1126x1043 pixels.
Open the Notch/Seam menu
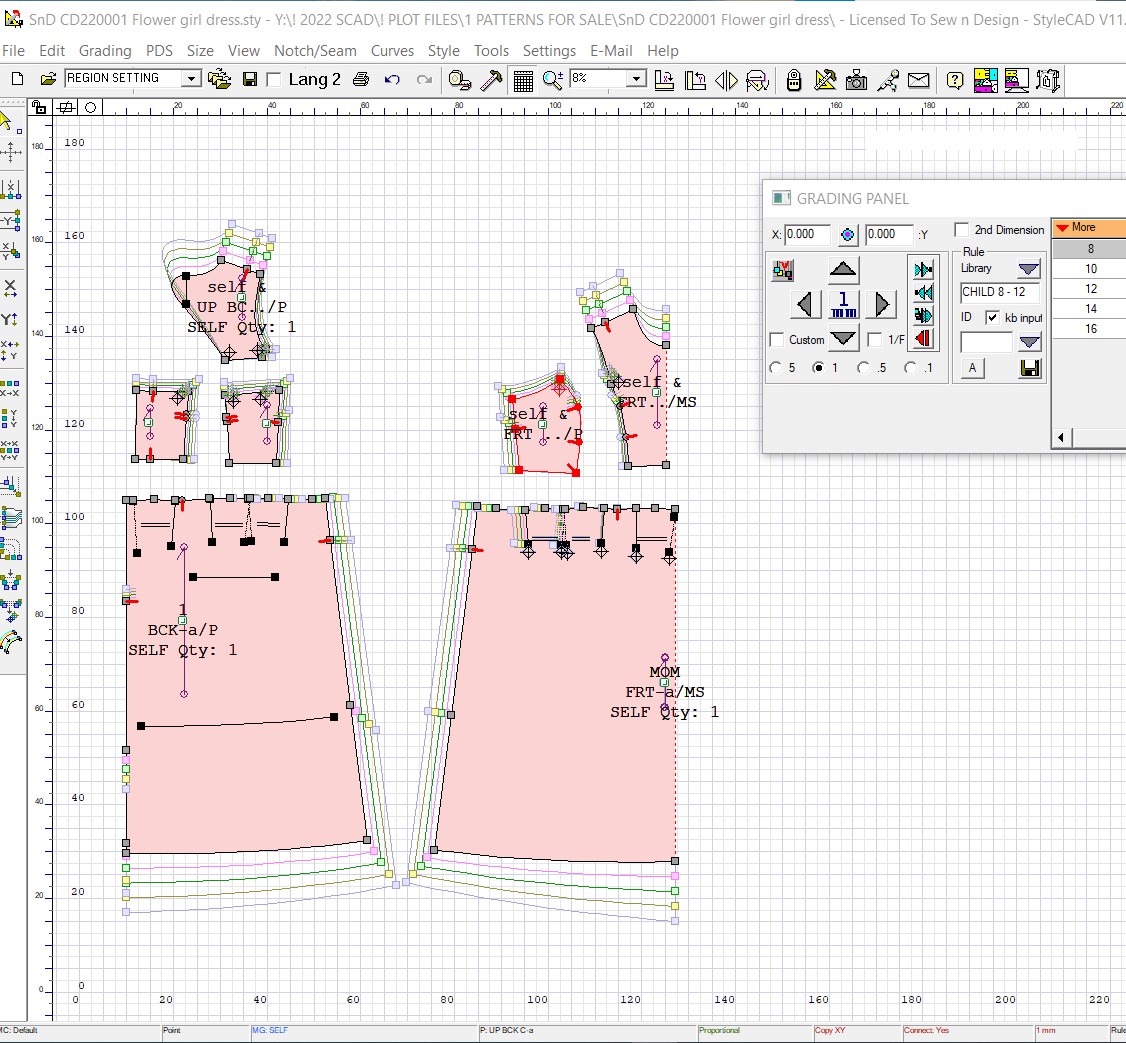coord(315,50)
